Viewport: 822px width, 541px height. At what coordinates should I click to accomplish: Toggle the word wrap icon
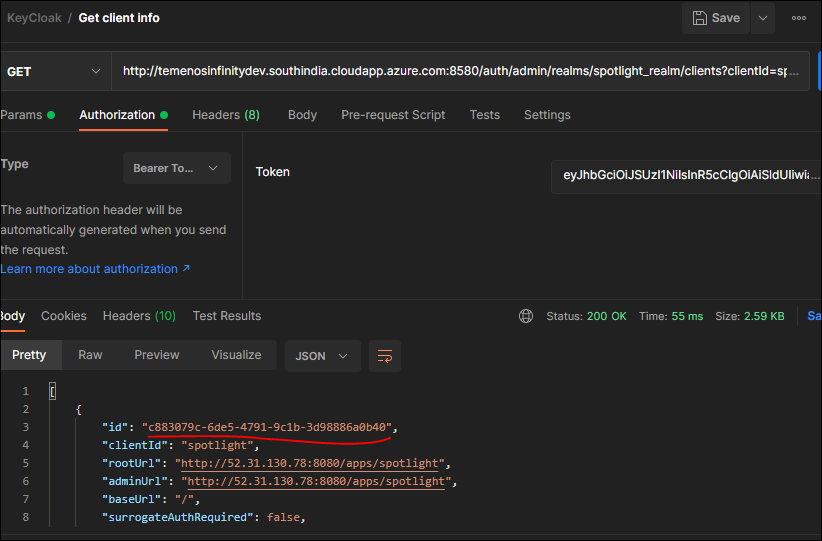[385, 356]
